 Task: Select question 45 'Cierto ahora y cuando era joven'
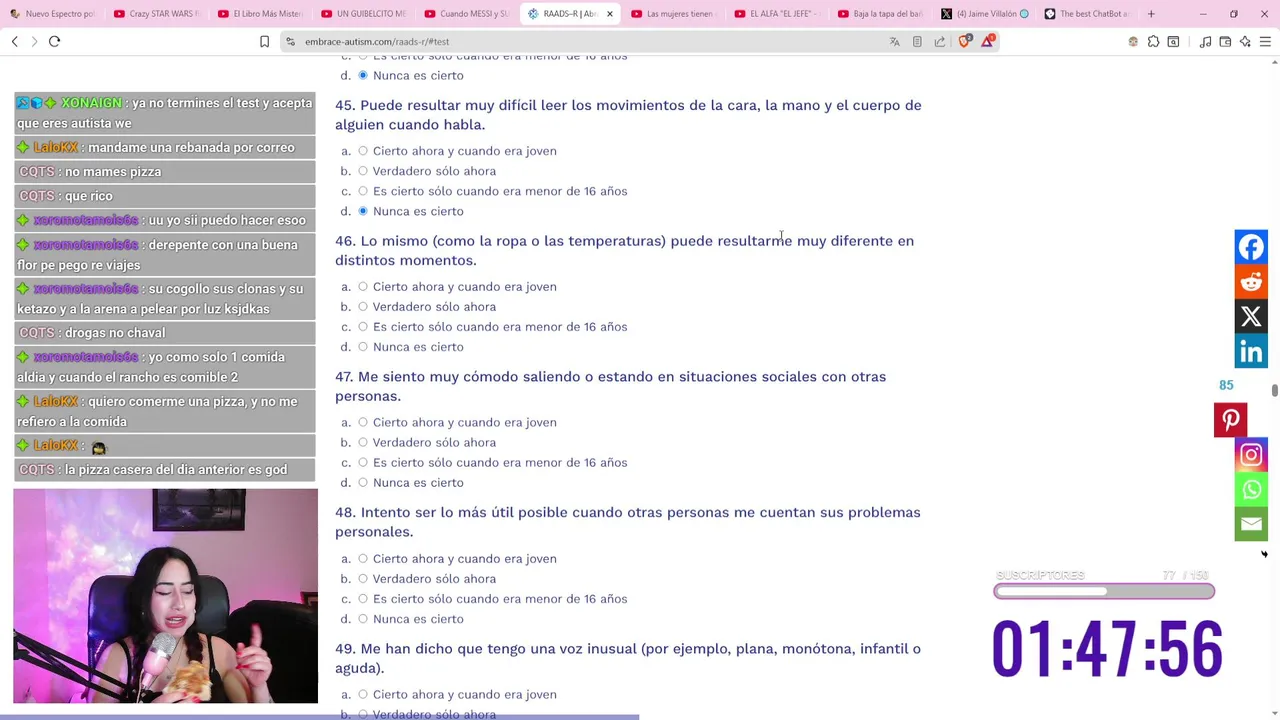(x=363, y=151)
